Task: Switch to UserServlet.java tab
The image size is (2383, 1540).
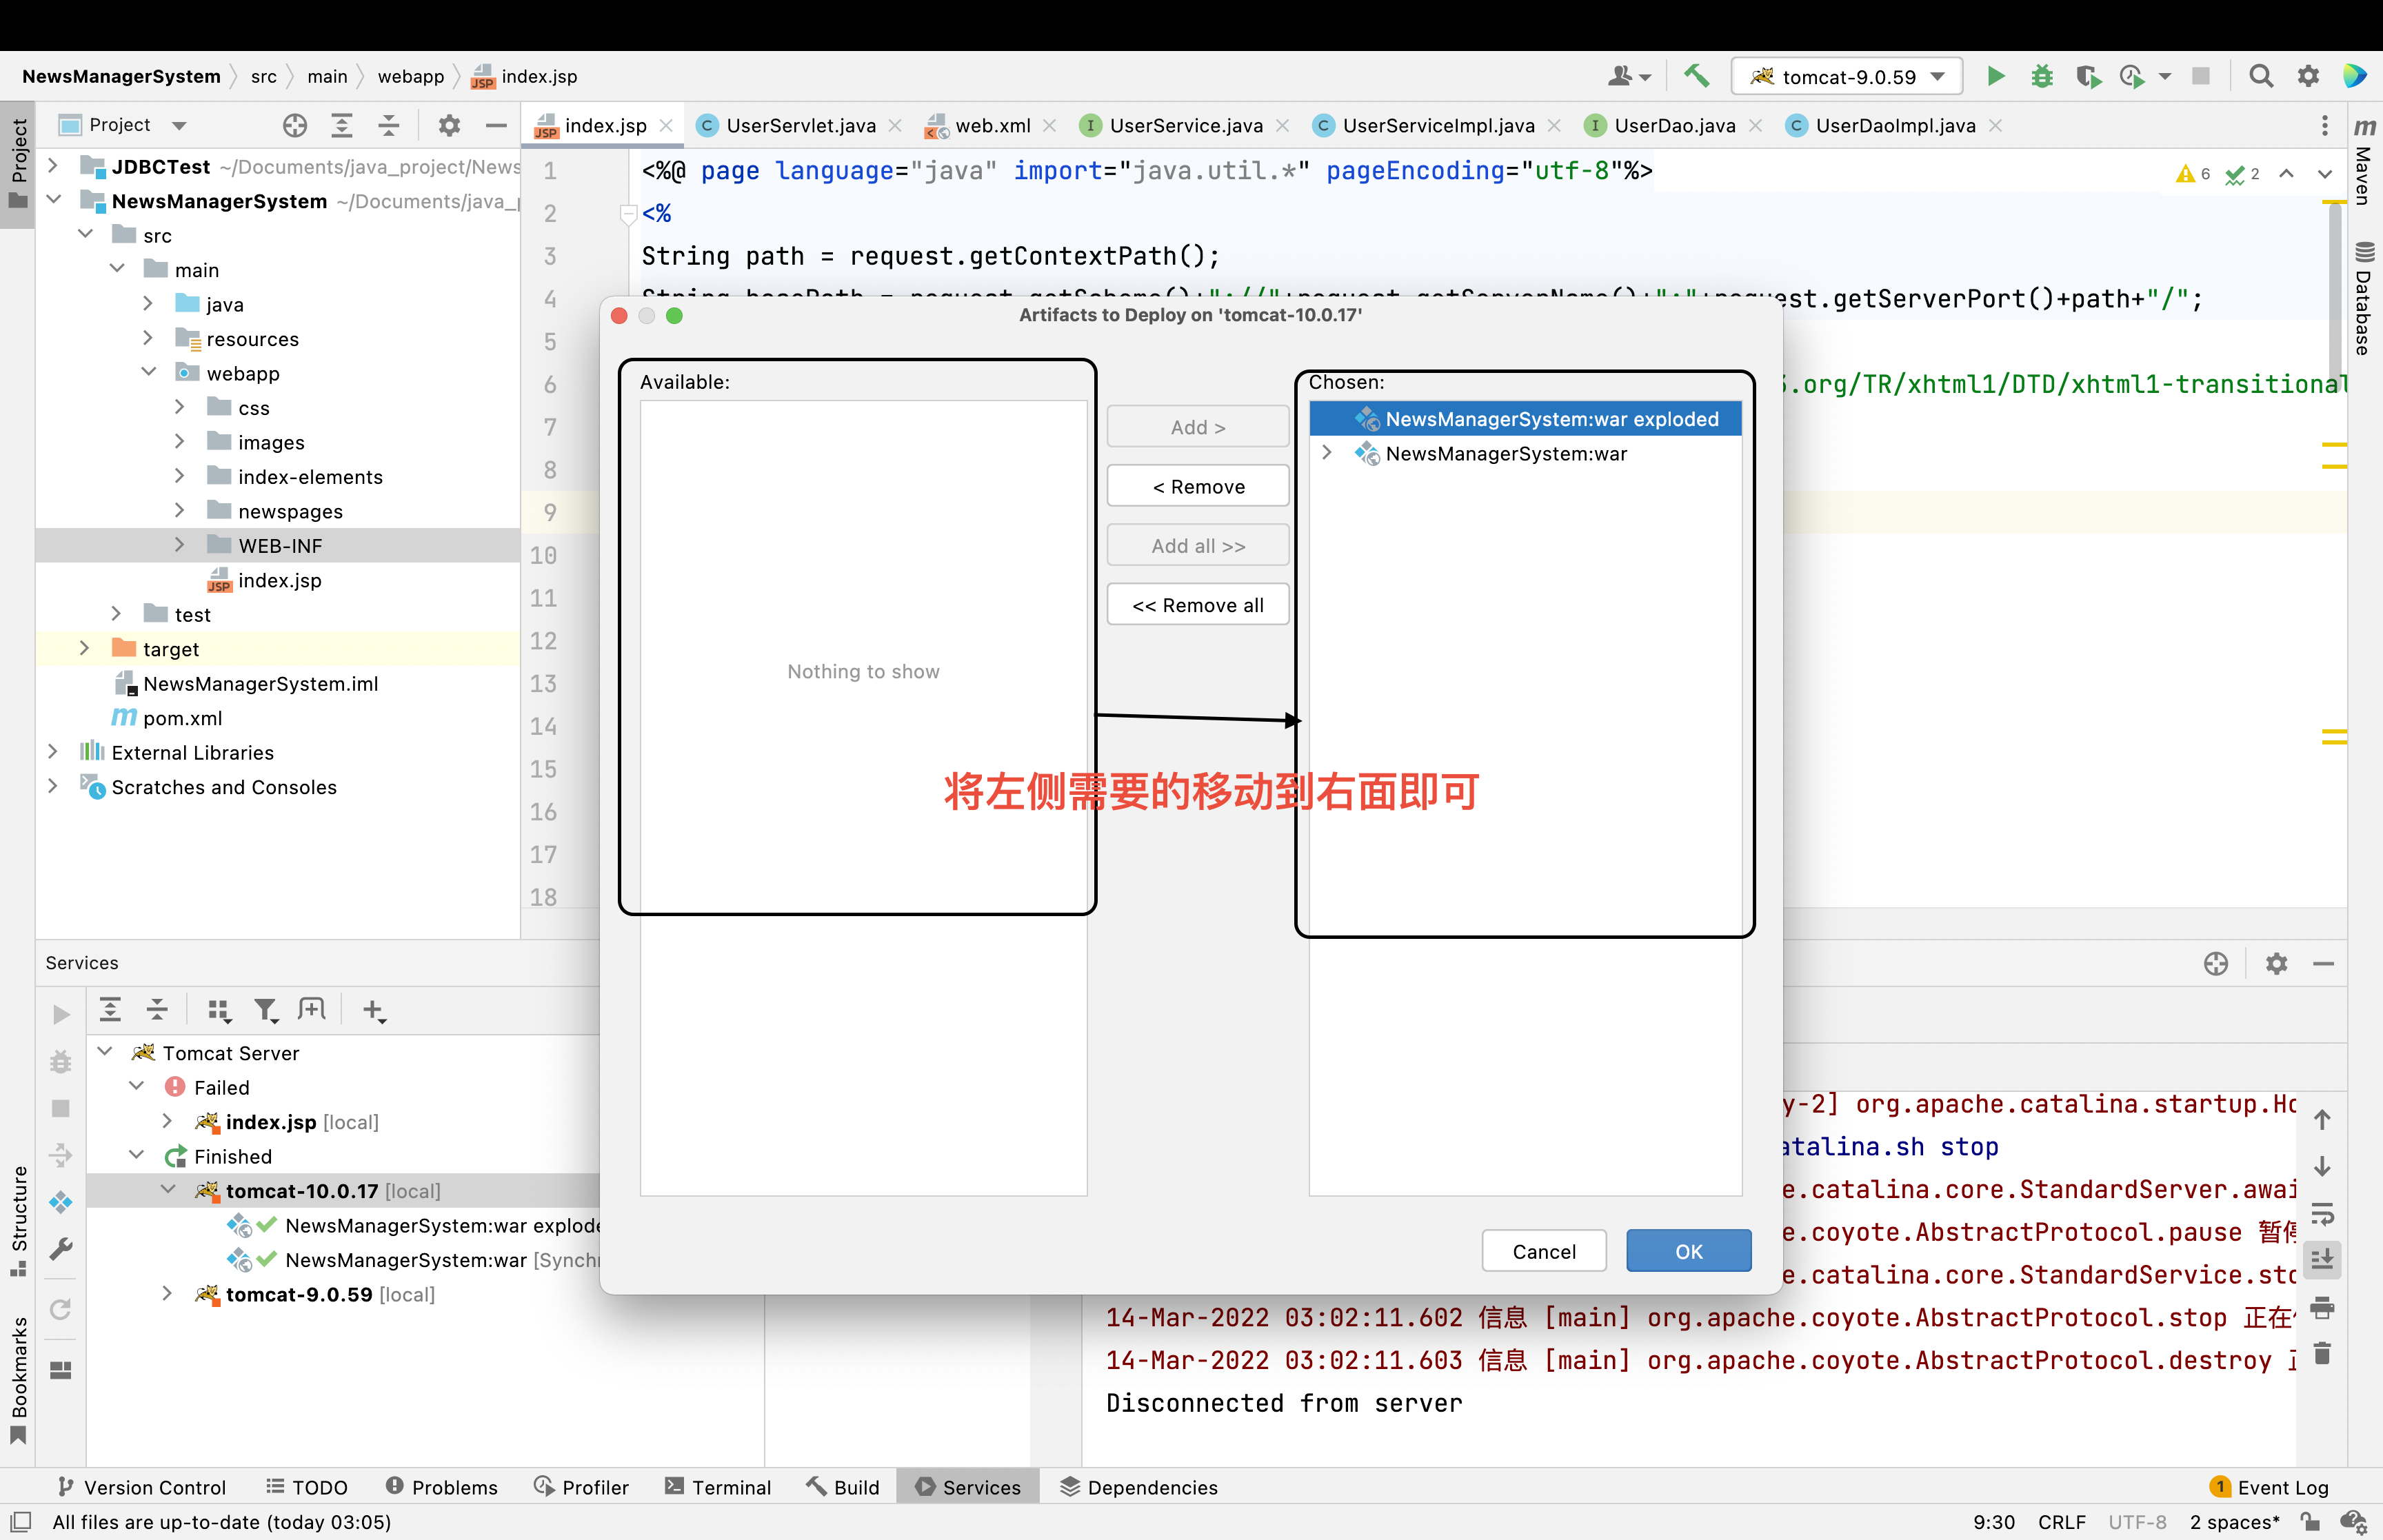Action: point(799,125)
